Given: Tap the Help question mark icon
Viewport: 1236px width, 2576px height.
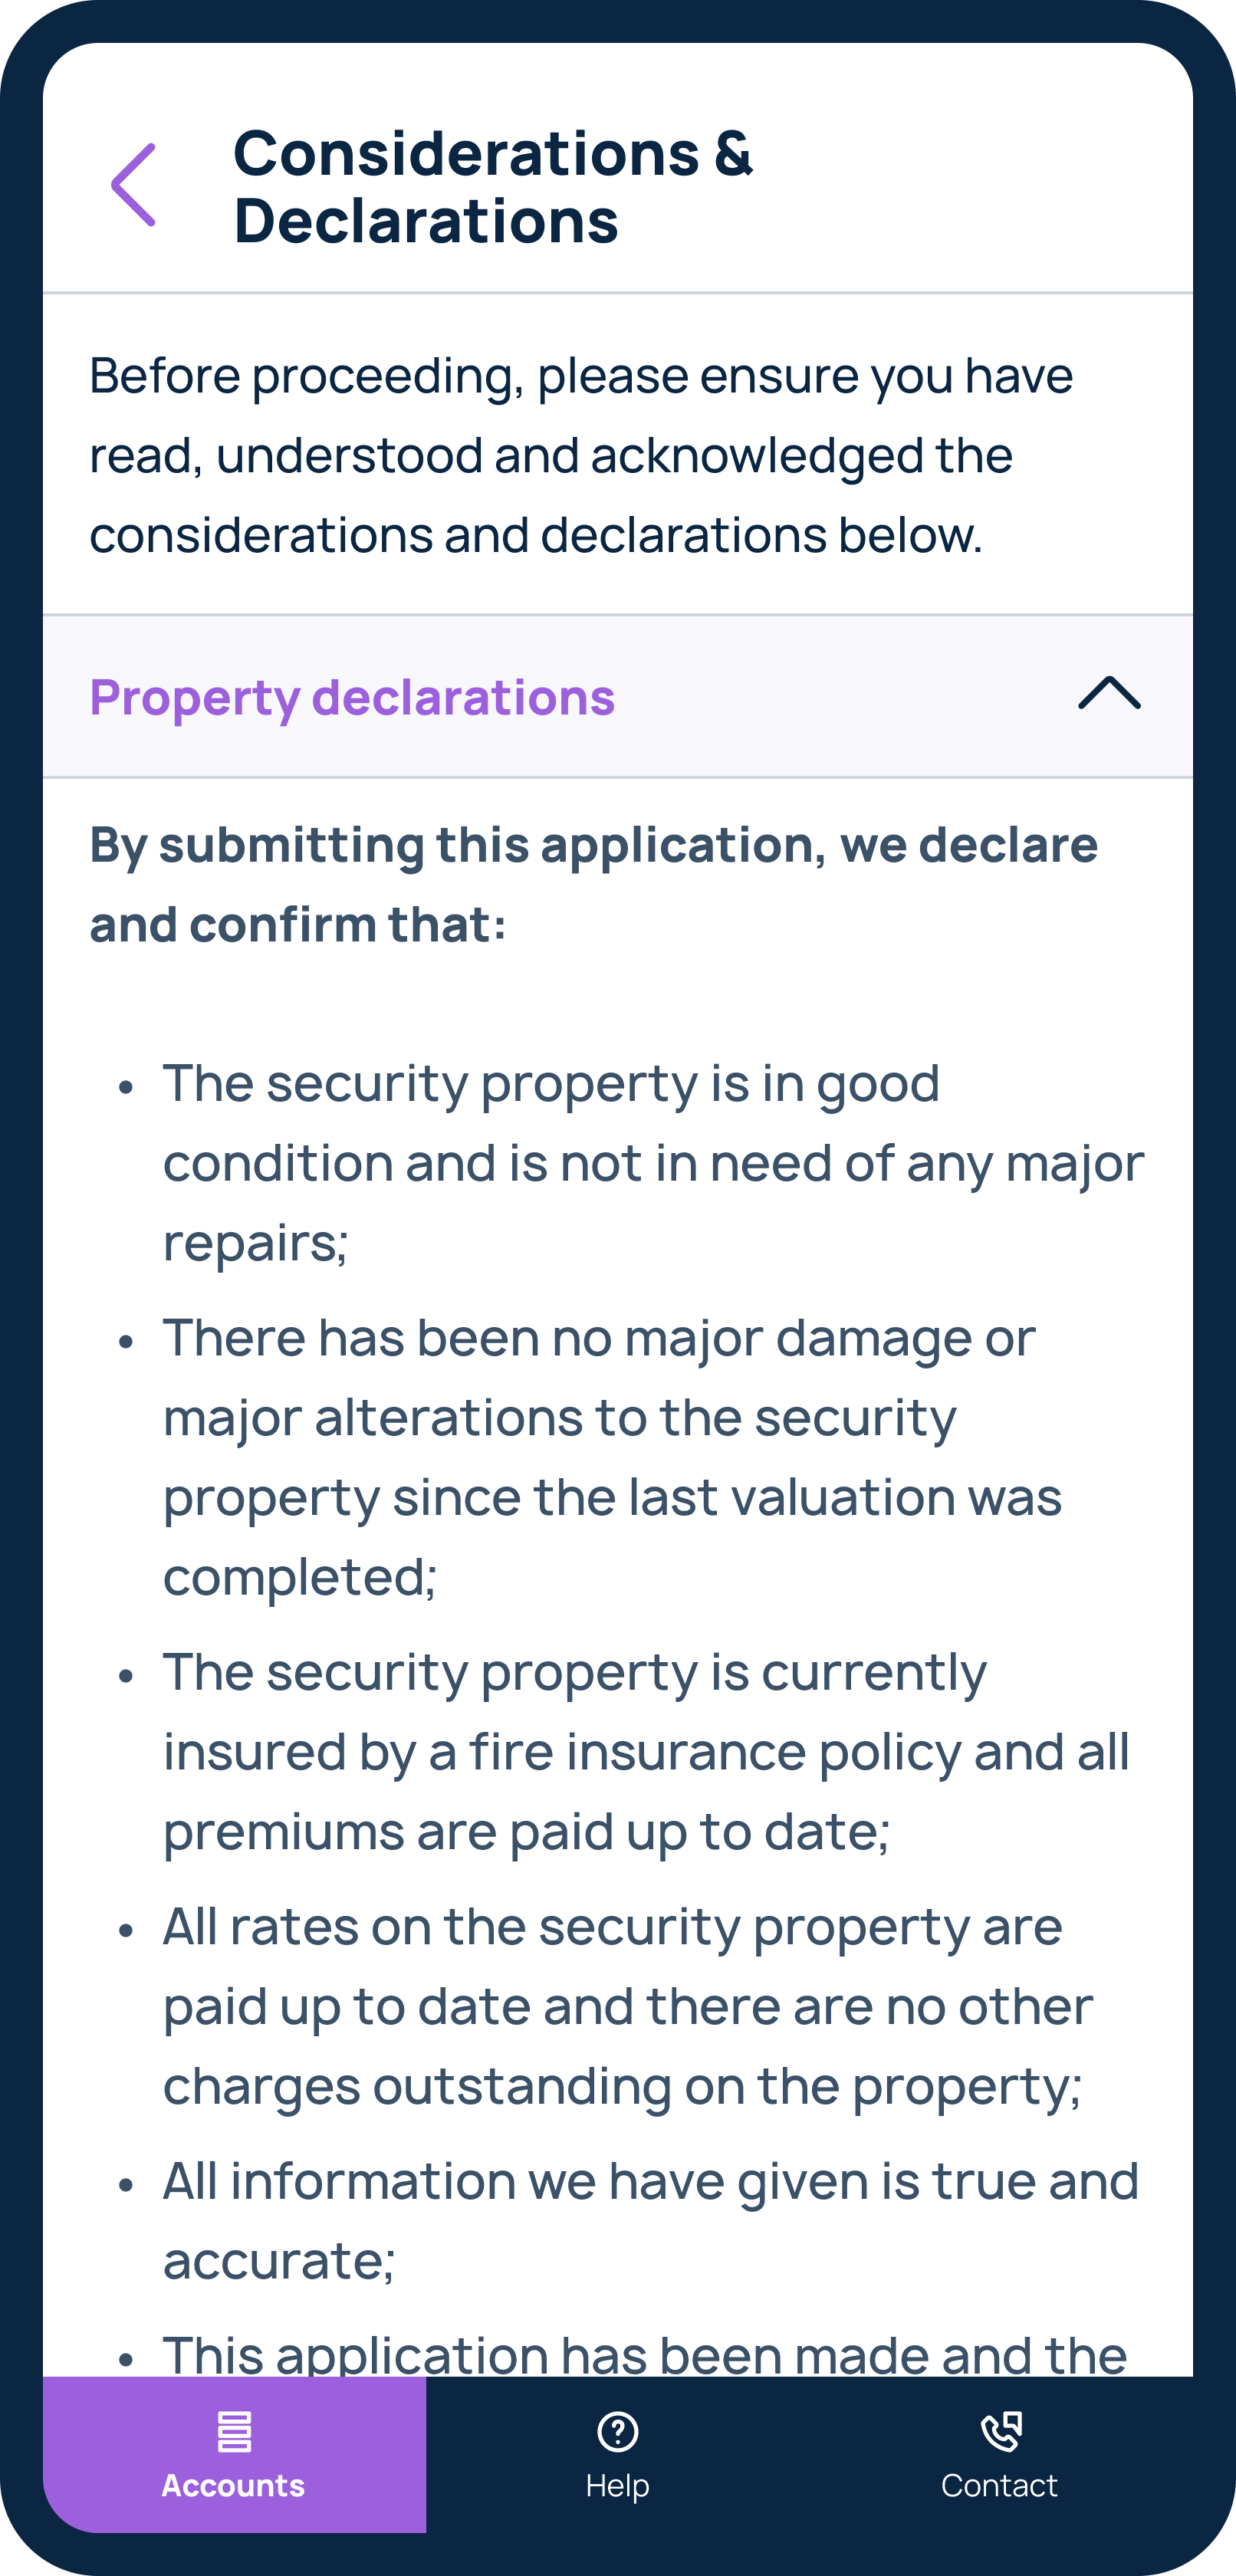Looking at the screenshot, I should click(618, 2432).
